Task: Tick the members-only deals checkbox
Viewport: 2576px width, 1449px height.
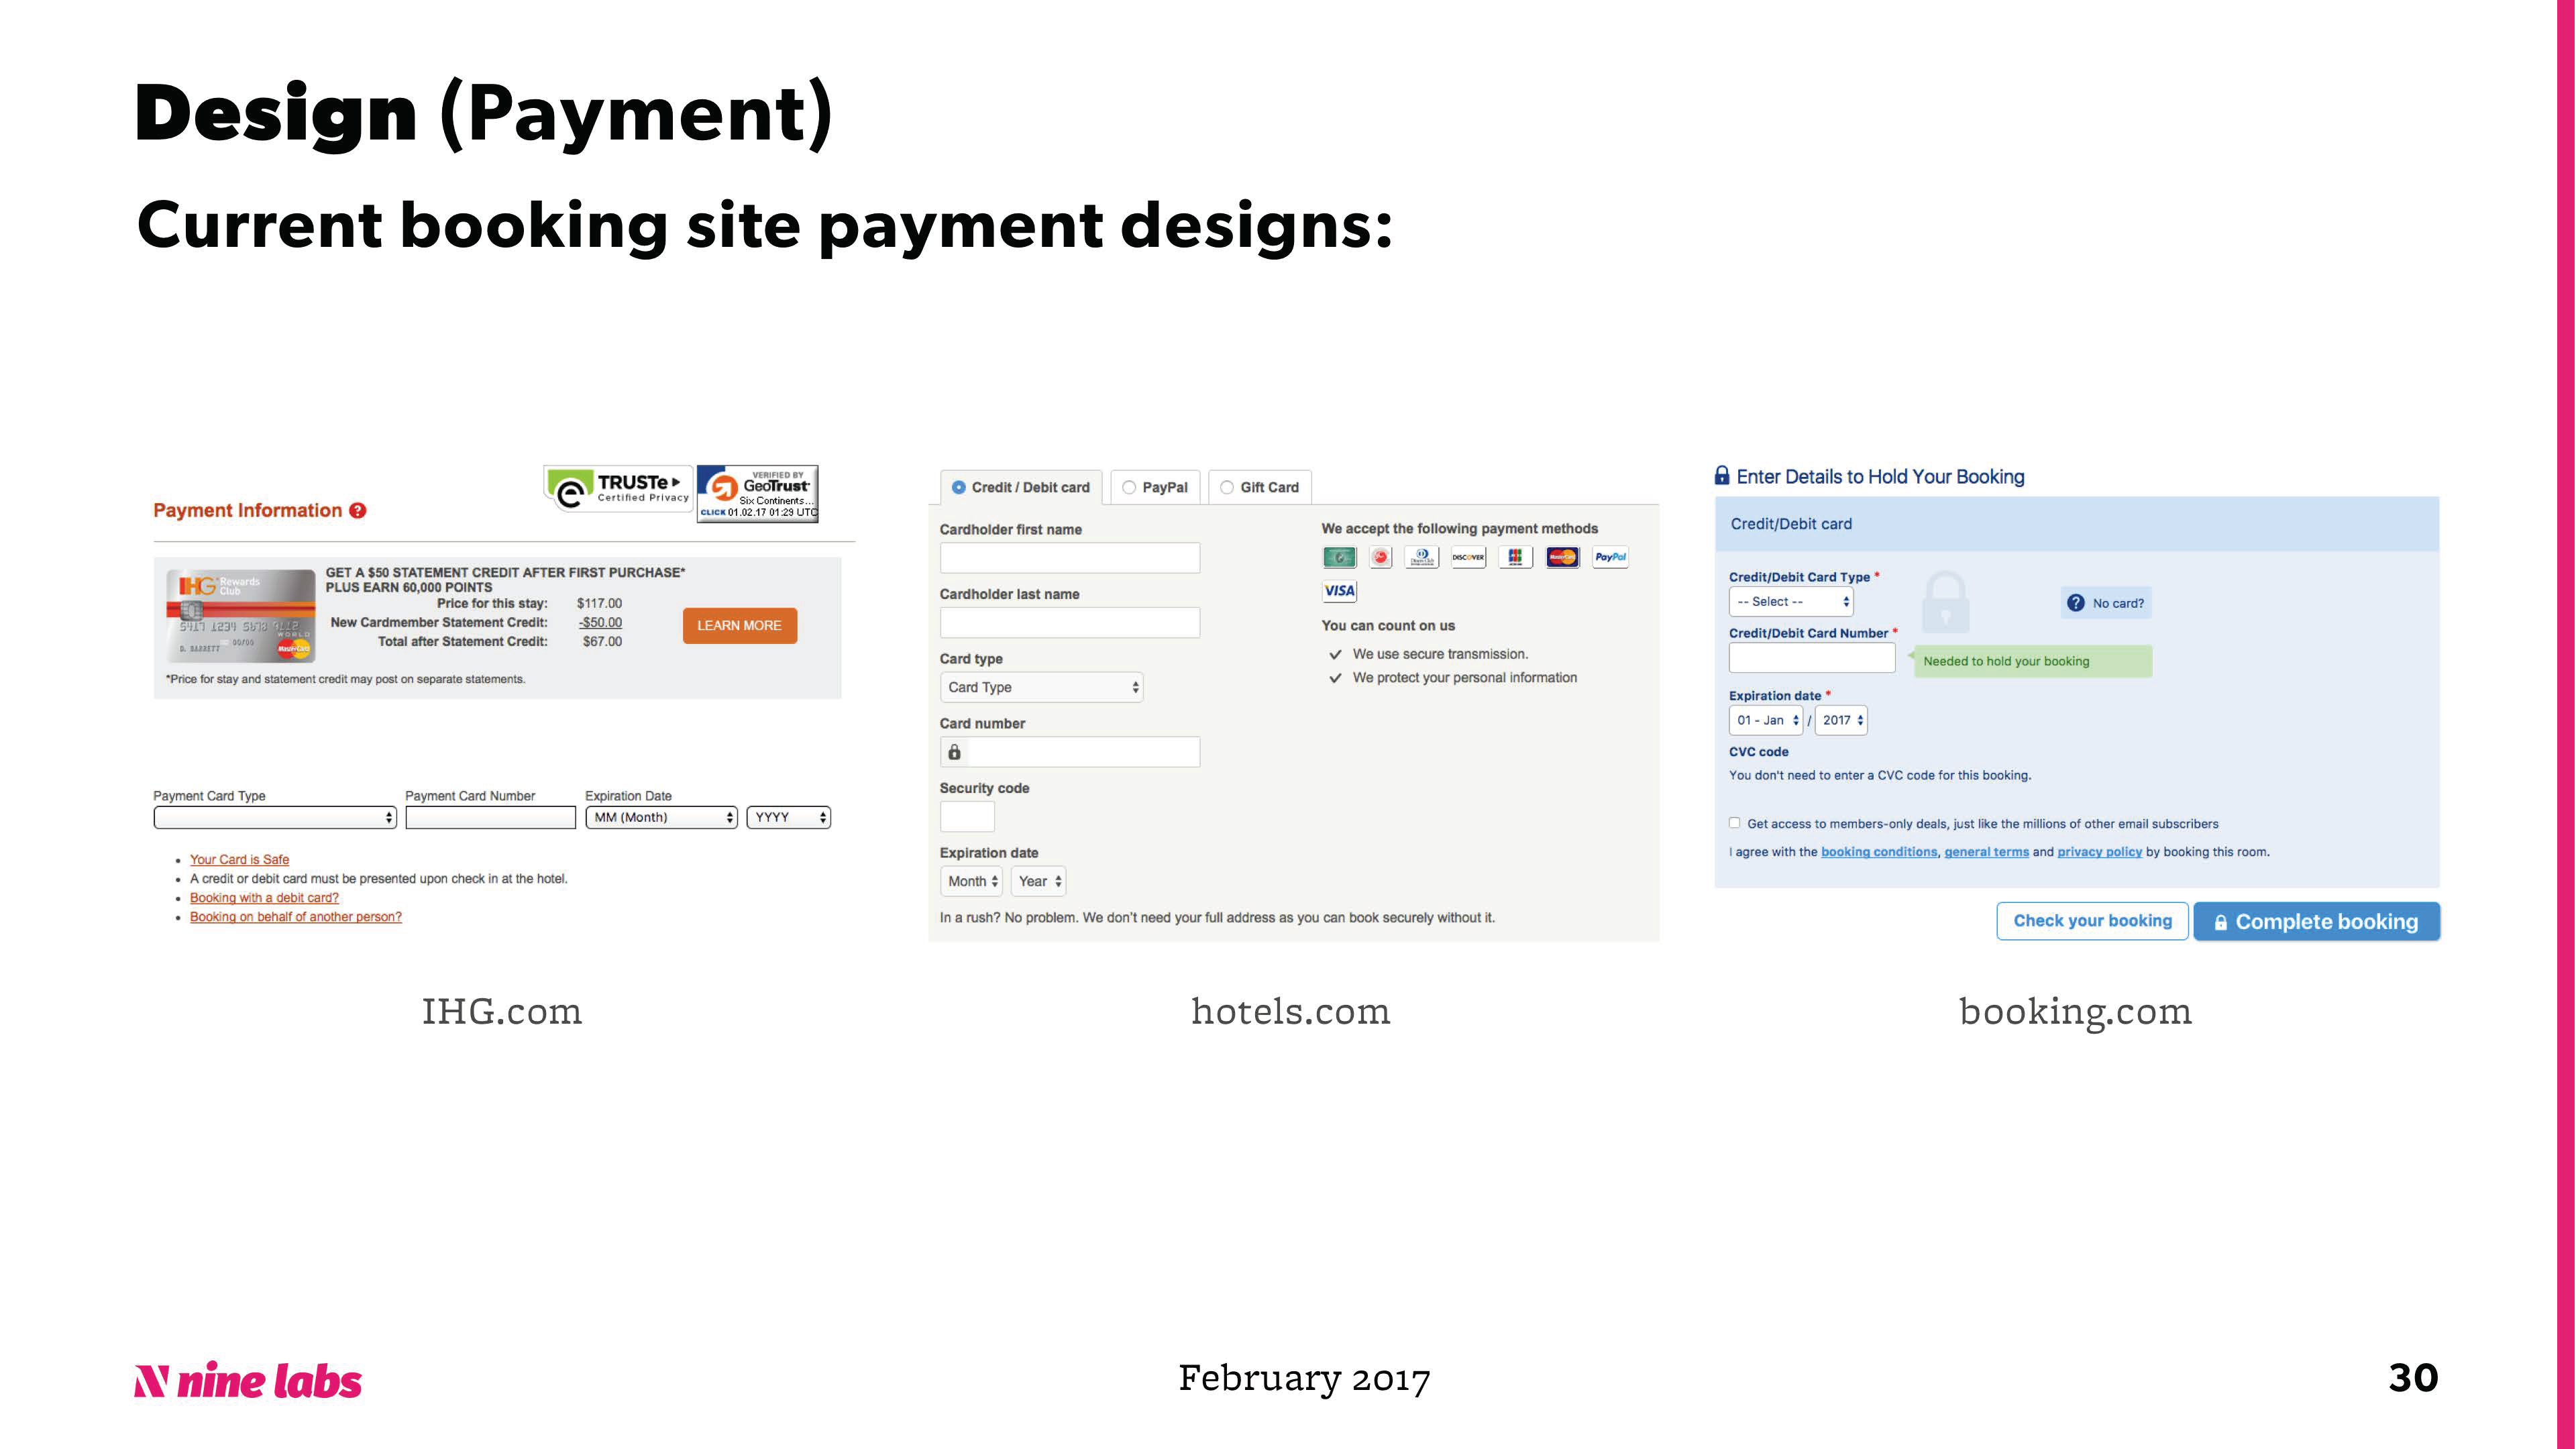Action: coord(1734,823)
